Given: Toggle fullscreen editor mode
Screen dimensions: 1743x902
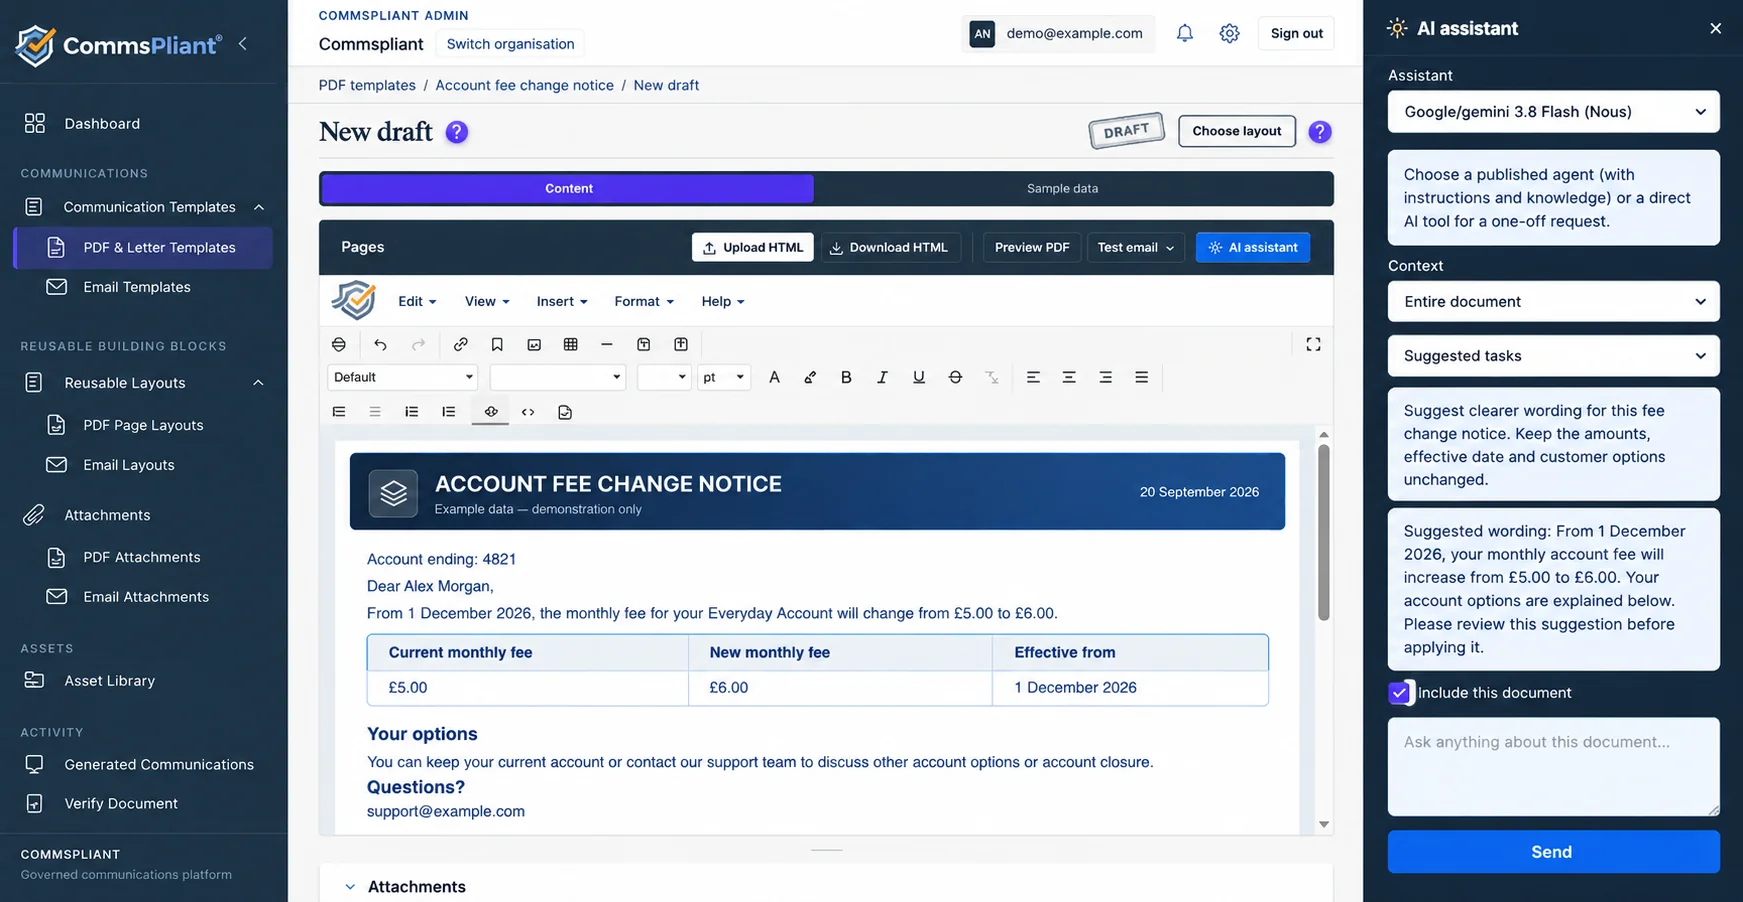Looking at the screenshot, I should coord(1313,345).
